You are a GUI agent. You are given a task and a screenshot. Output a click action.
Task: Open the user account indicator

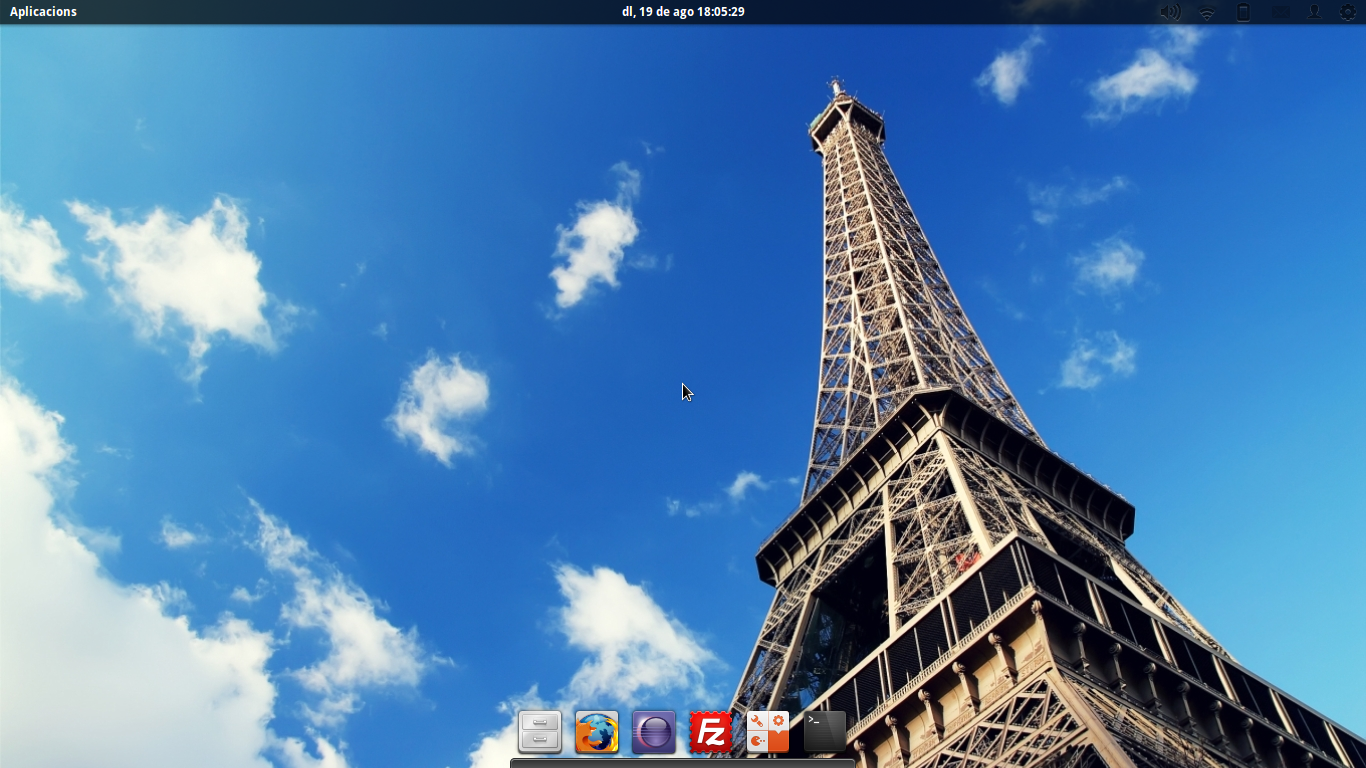pyautogui.click(x=1314, y=12)
